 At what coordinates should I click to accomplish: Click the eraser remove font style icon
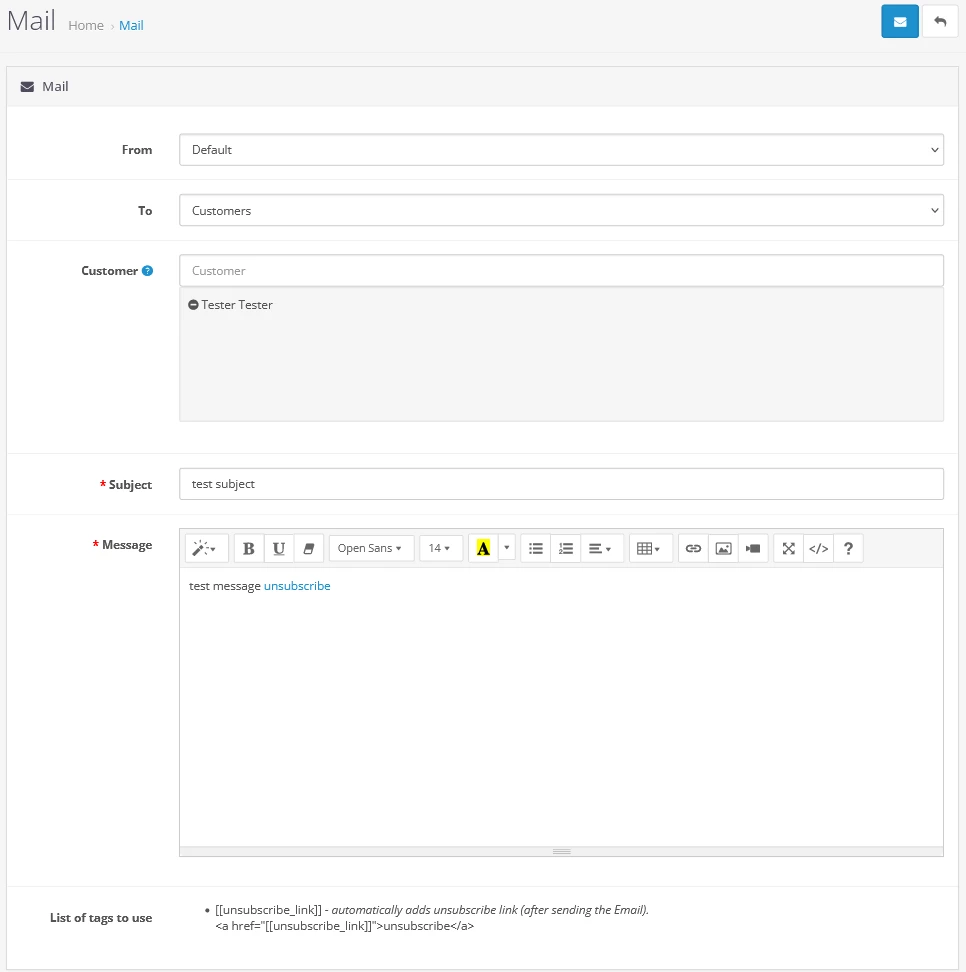pyautogui.click(x=309, y=548)
